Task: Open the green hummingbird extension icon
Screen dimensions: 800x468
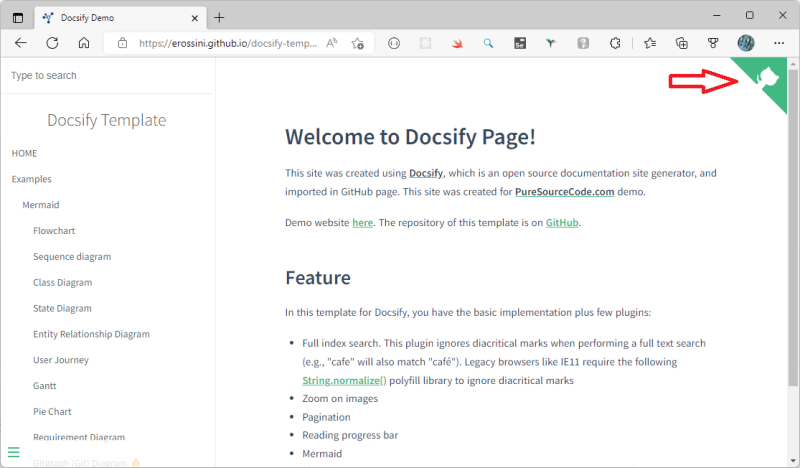Action: click(551, 43)
